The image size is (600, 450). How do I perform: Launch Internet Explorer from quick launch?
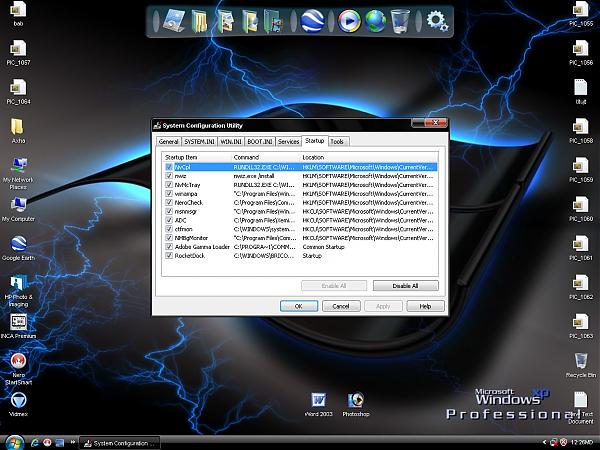[x=35, y=443]
